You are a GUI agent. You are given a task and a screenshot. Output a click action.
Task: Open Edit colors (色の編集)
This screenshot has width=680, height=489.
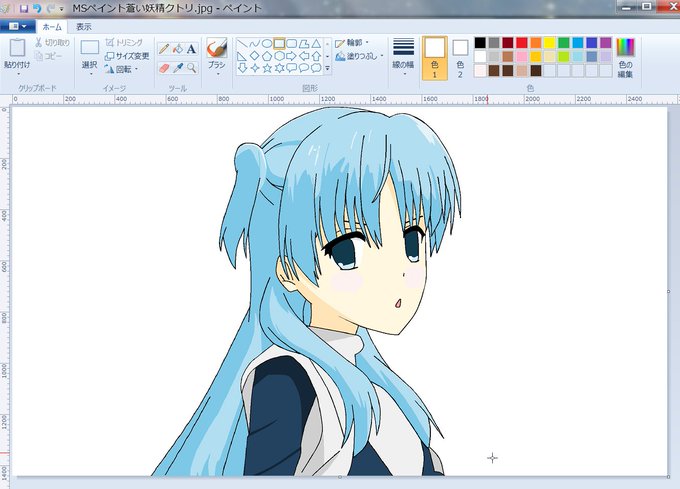625,58
